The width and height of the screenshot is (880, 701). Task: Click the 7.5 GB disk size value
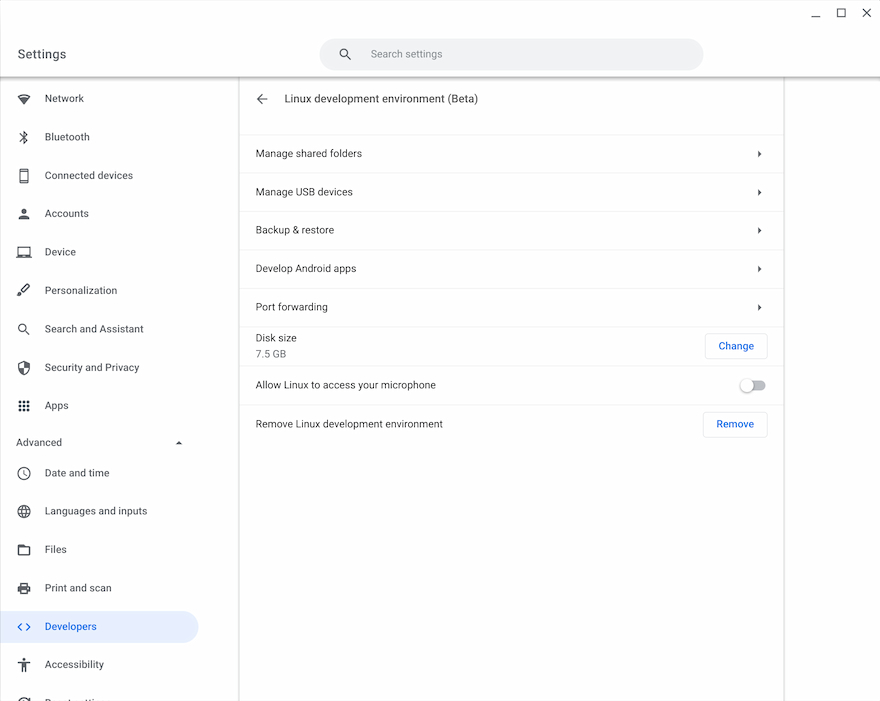271,354
